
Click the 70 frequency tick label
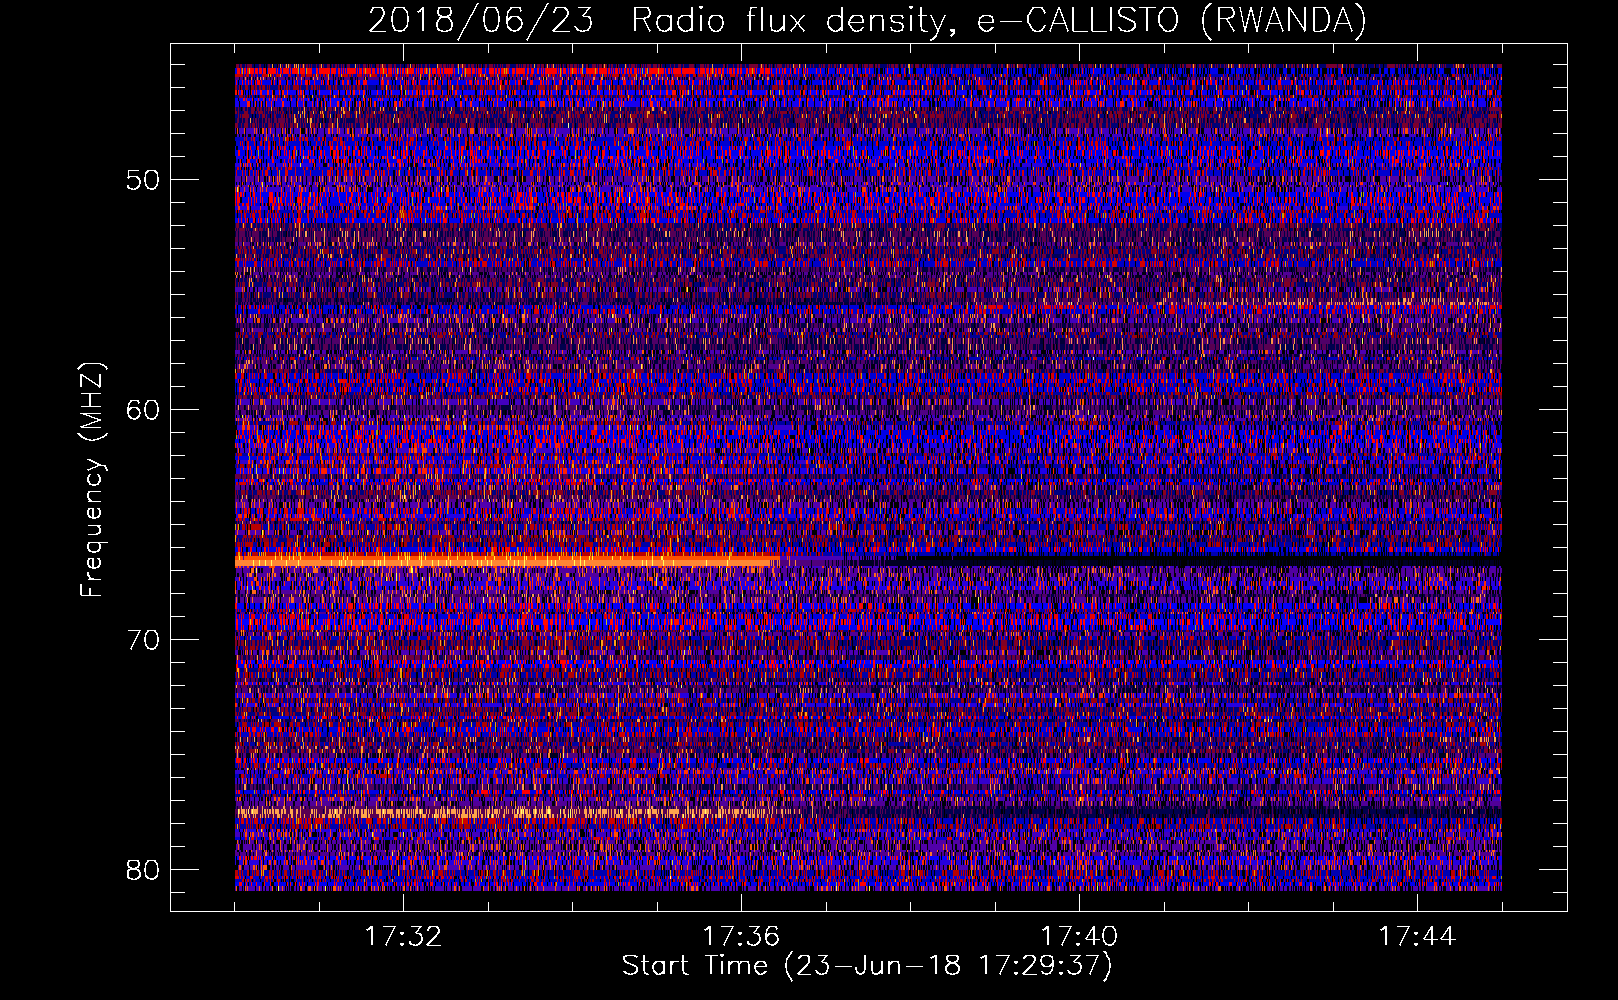click(x=144, y=640)
